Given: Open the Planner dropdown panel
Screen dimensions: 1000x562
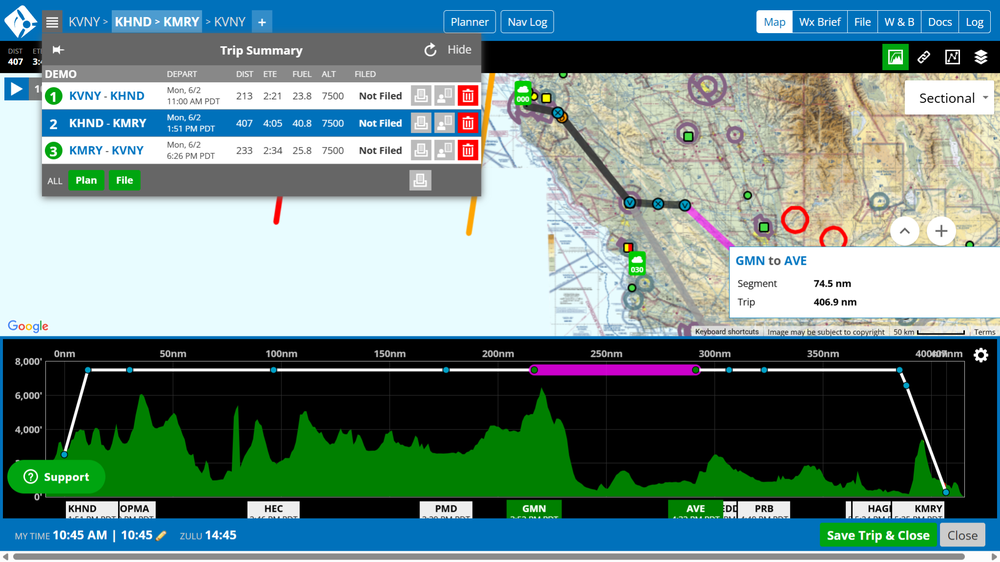Looking at the screenshot, I should point(469,21).
